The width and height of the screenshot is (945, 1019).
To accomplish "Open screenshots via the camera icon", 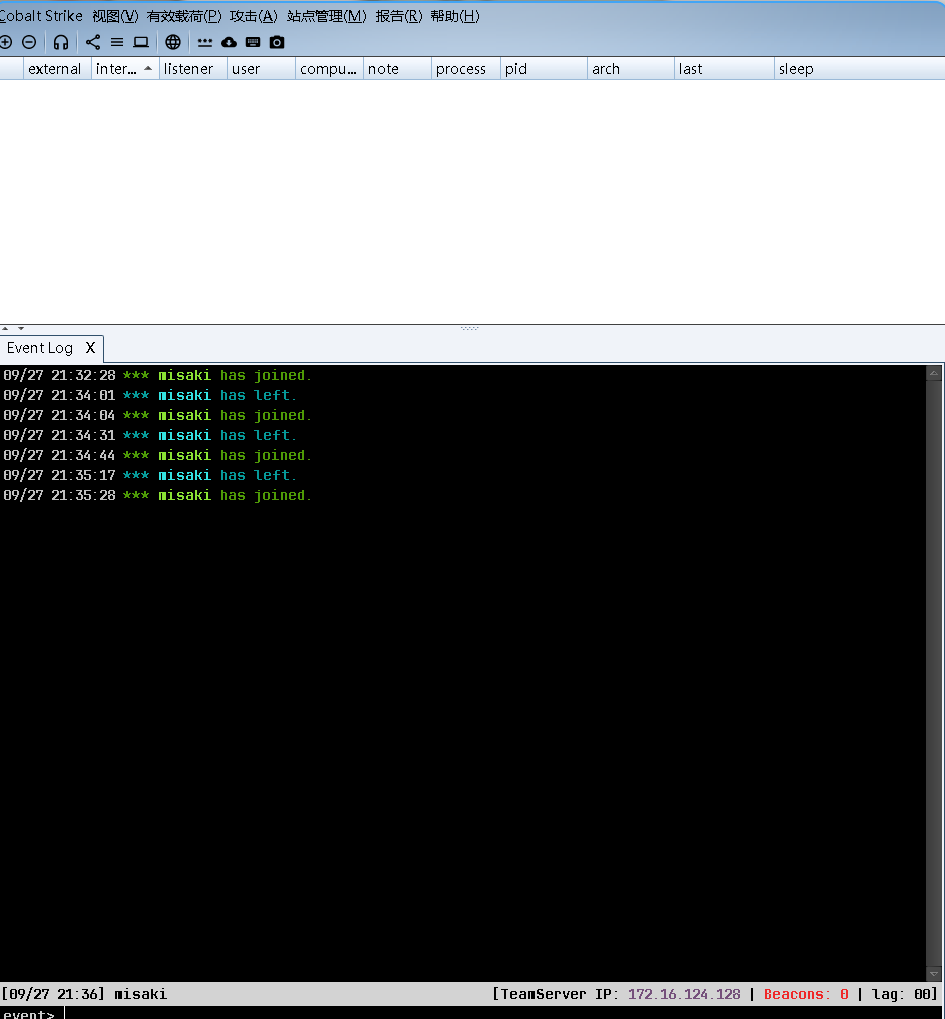I will 277,42.
